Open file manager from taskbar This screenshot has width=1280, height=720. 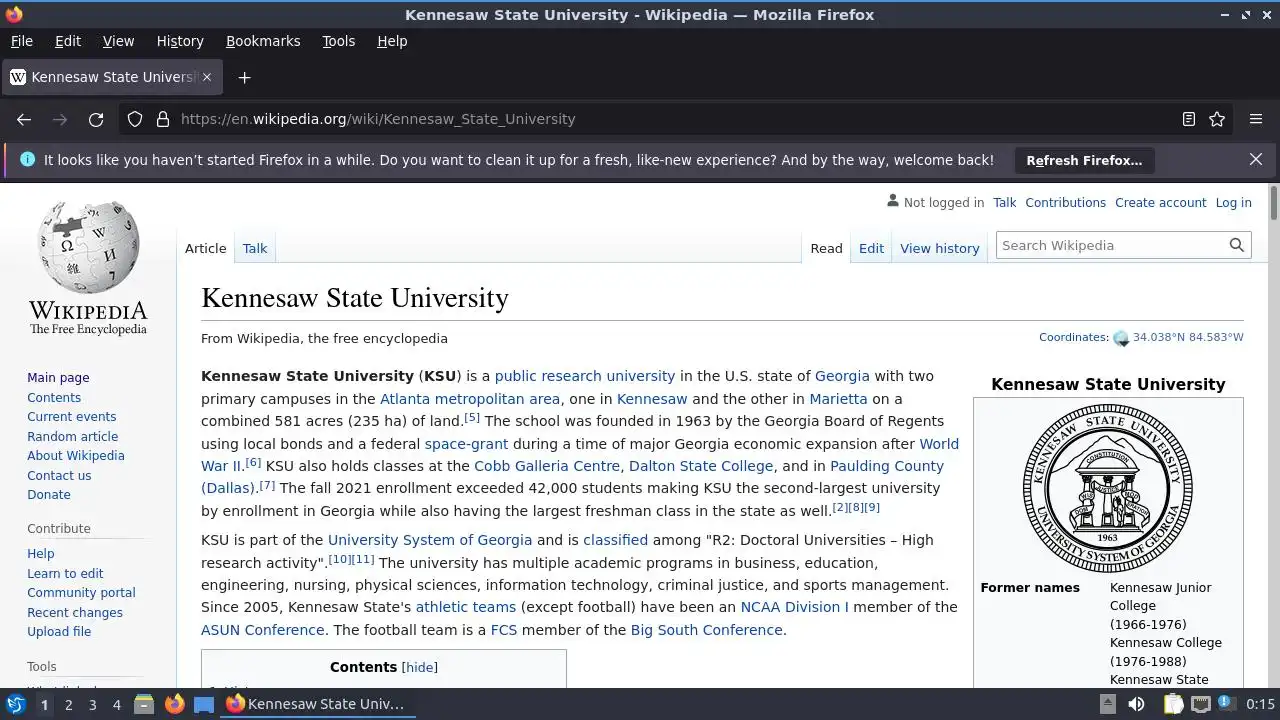pos(144,704)
